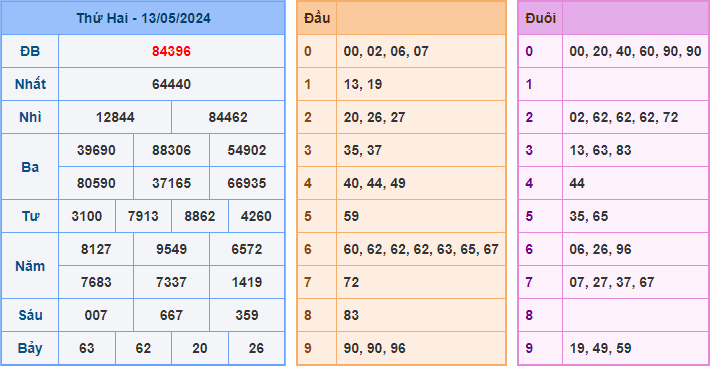Image resolution: width=711 pixels, height=366 pixels.
Task: Click the Sáu row label
Action: coord(30,315)
